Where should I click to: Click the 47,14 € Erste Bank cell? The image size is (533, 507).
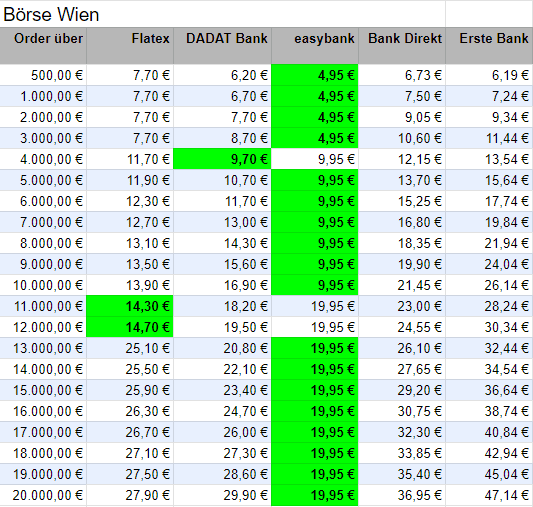[489, 495]
